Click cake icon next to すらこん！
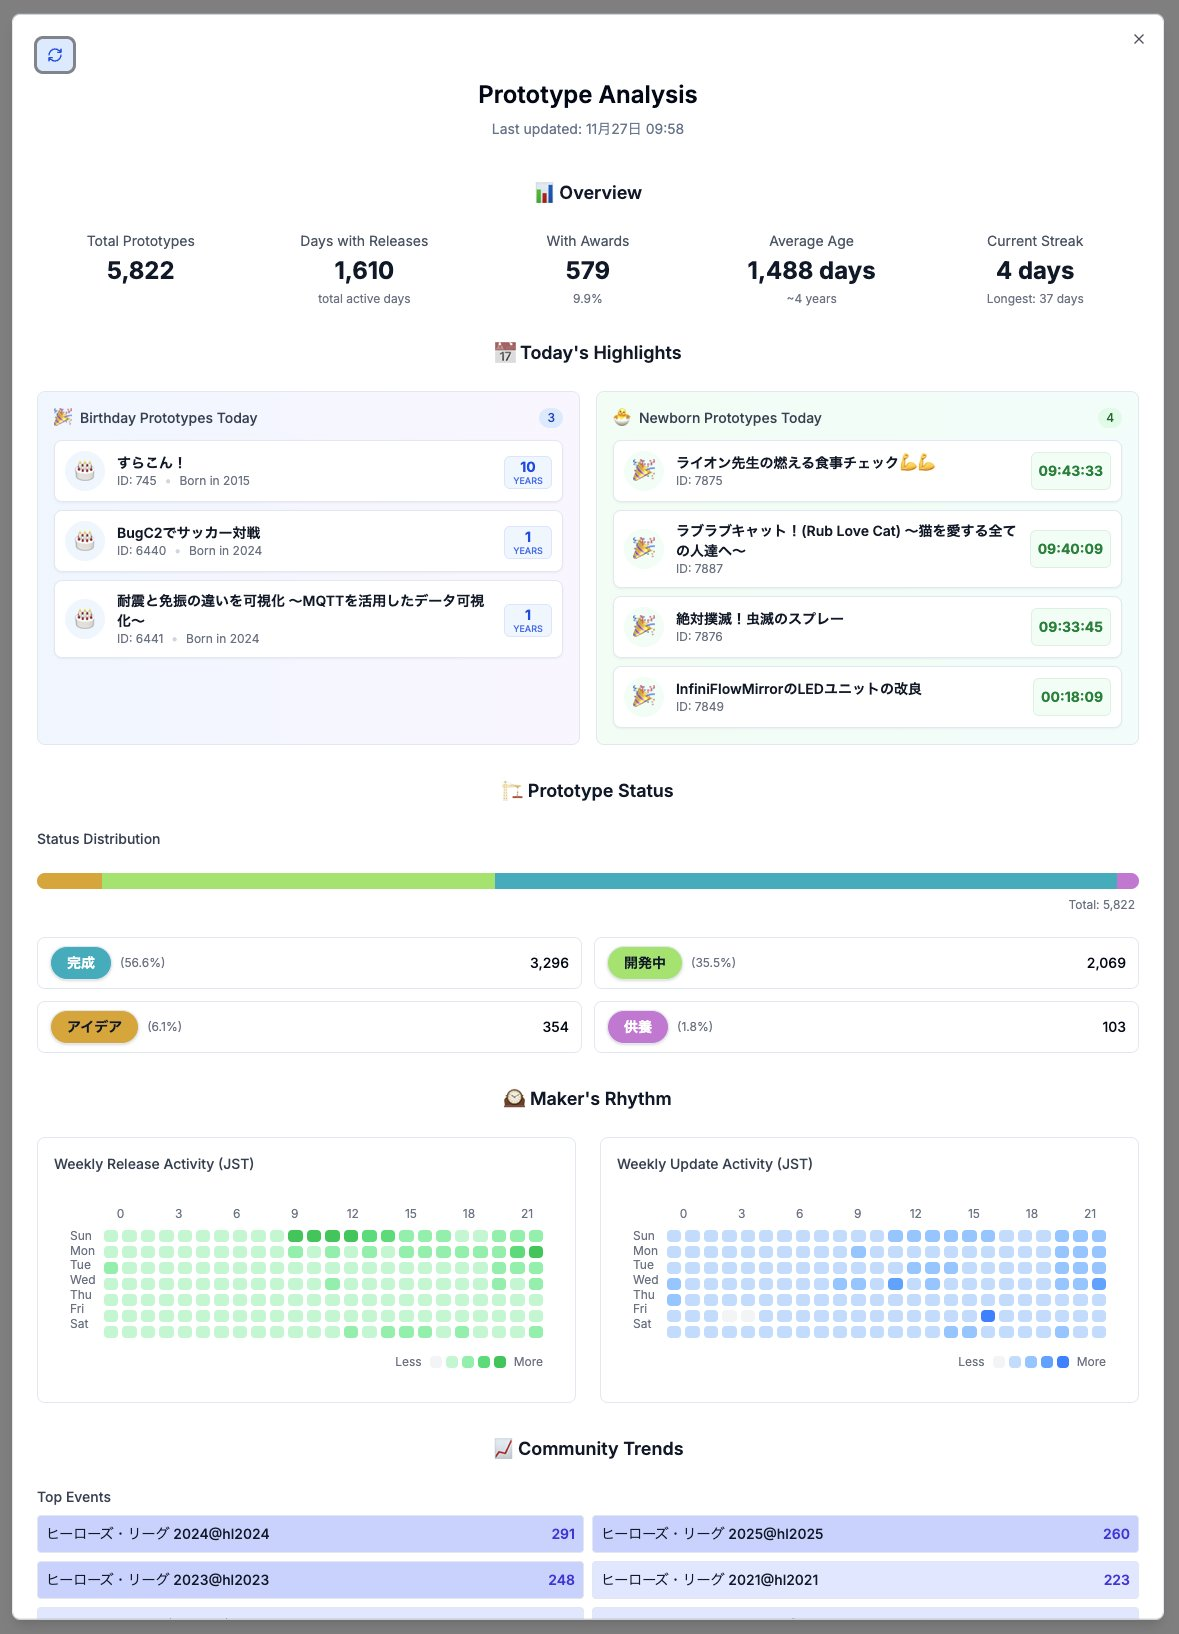1179x1634 pixels. click(85, 471)
